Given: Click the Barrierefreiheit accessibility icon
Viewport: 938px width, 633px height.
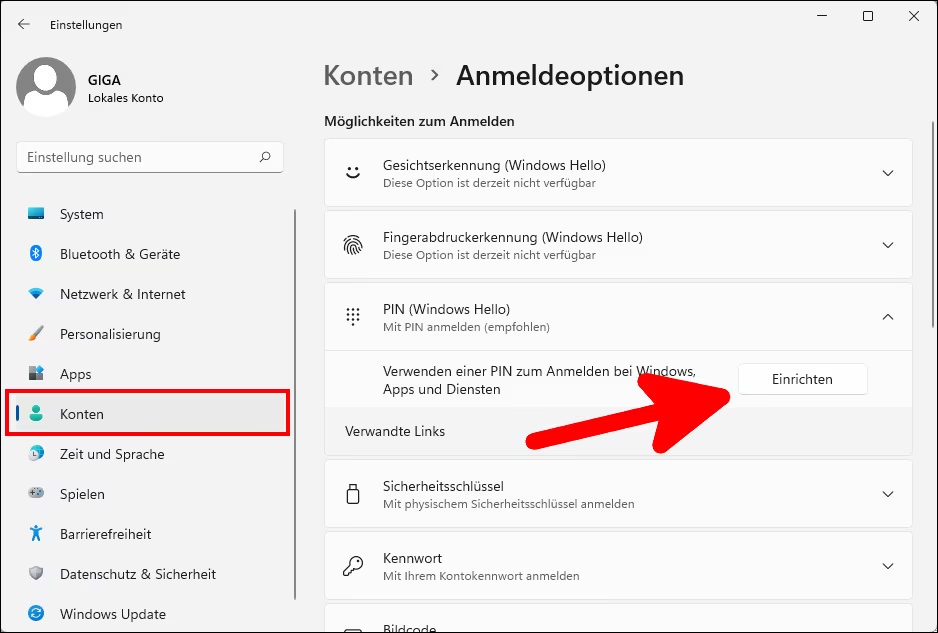Looking at the screenshot, I should click(x=37, y=534).
